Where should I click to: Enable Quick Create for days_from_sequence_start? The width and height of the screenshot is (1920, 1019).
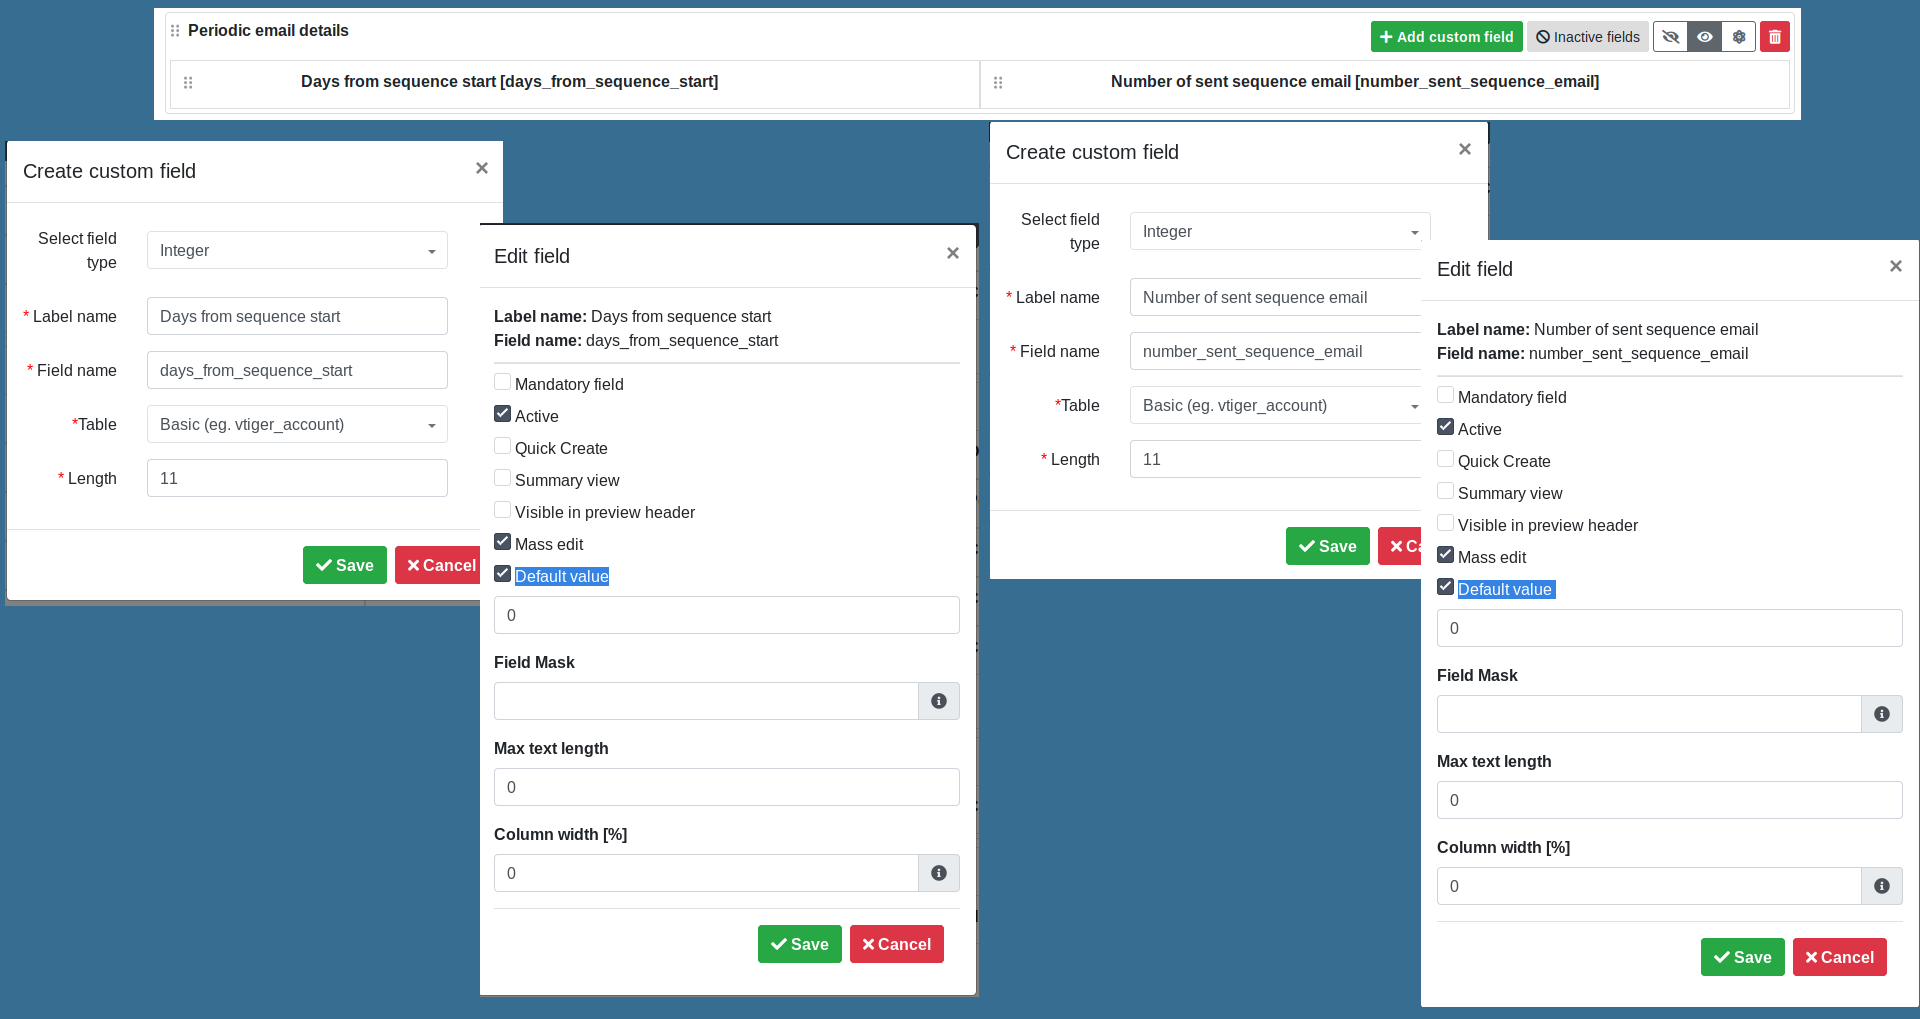(x=503, y=446)
